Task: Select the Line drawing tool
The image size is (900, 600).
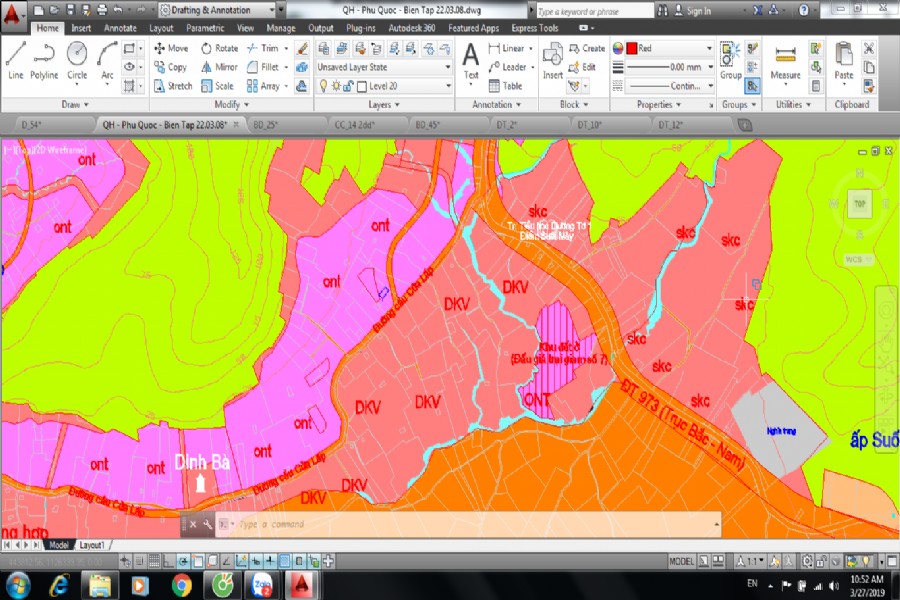Action: click(x=15, y=60)
